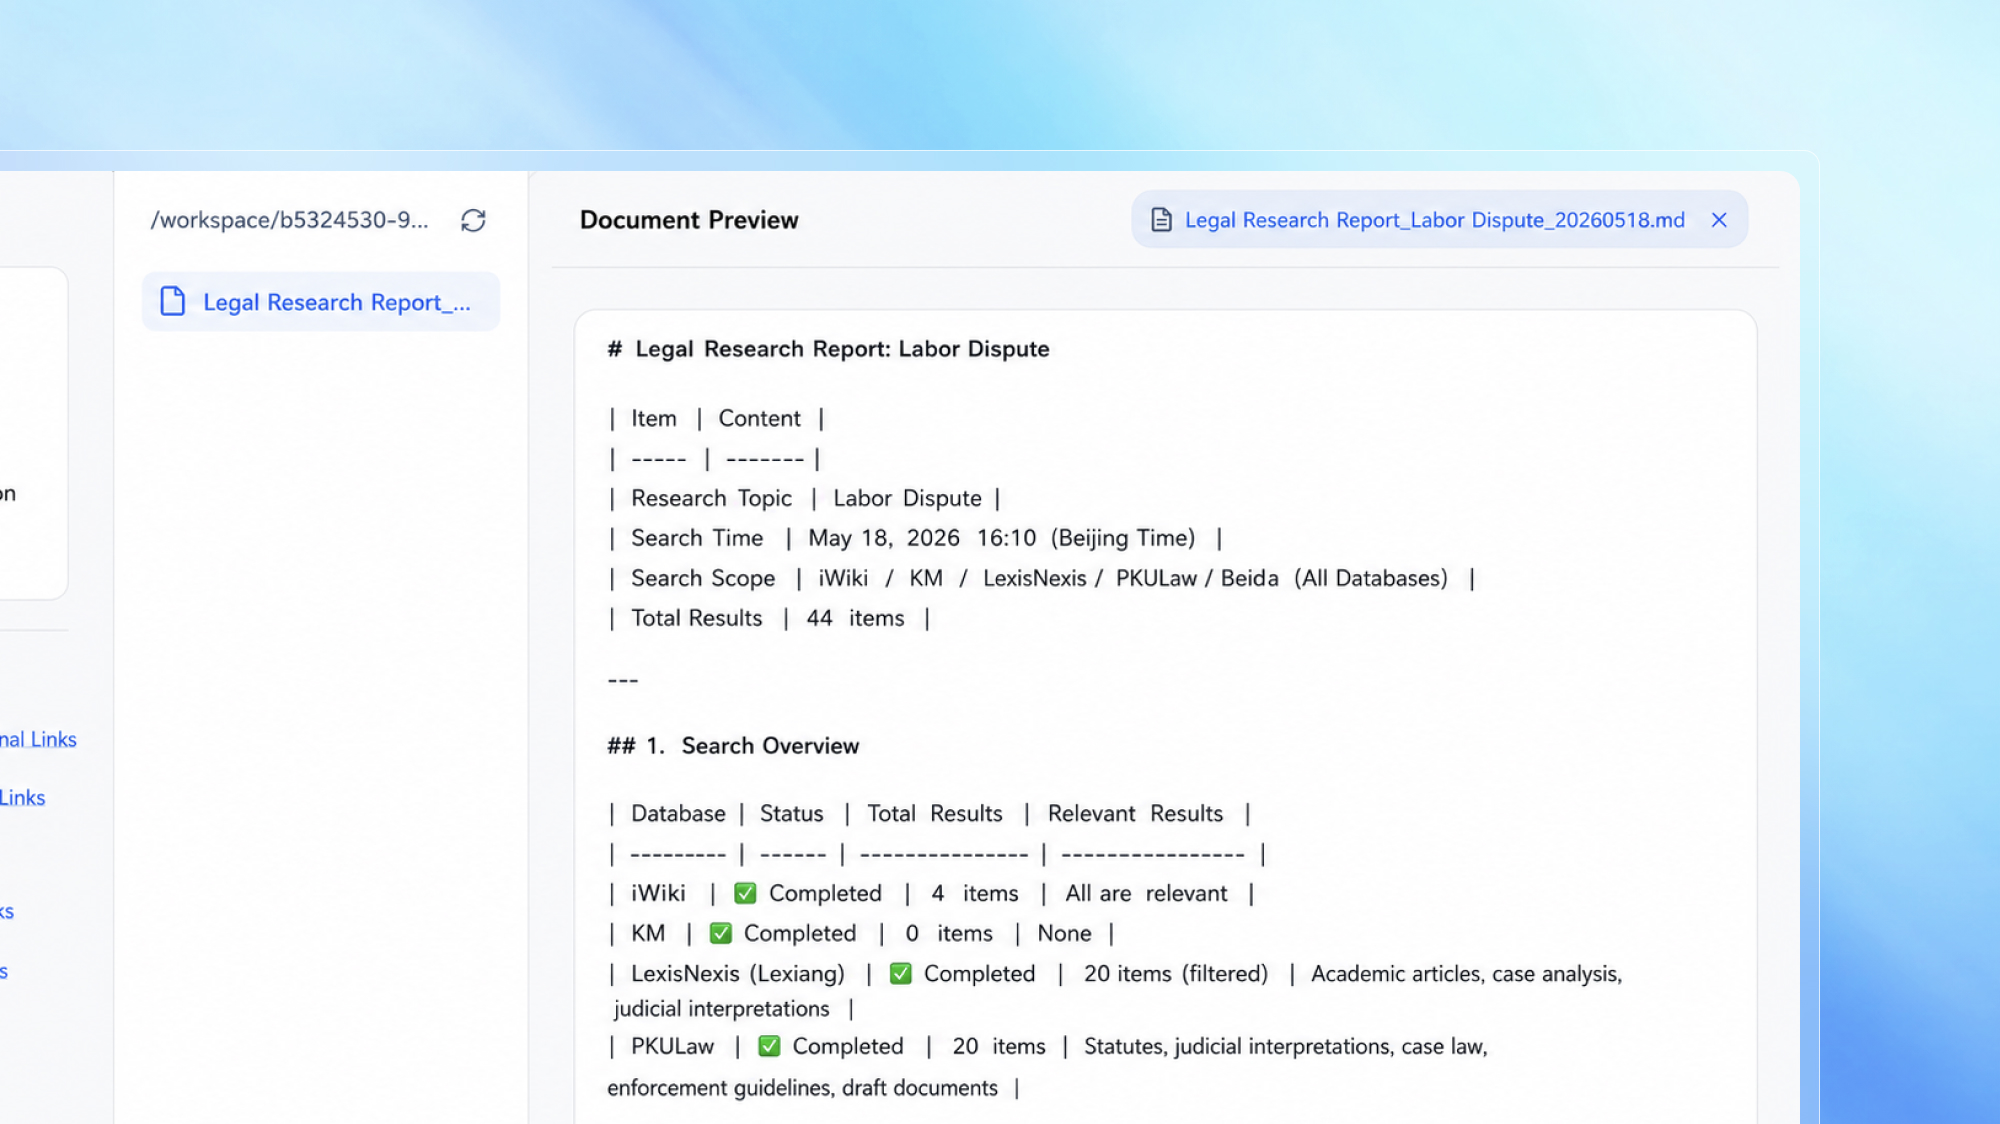
Task: Click the iWiki Completed green checkmark
Action: click(745, 893)
